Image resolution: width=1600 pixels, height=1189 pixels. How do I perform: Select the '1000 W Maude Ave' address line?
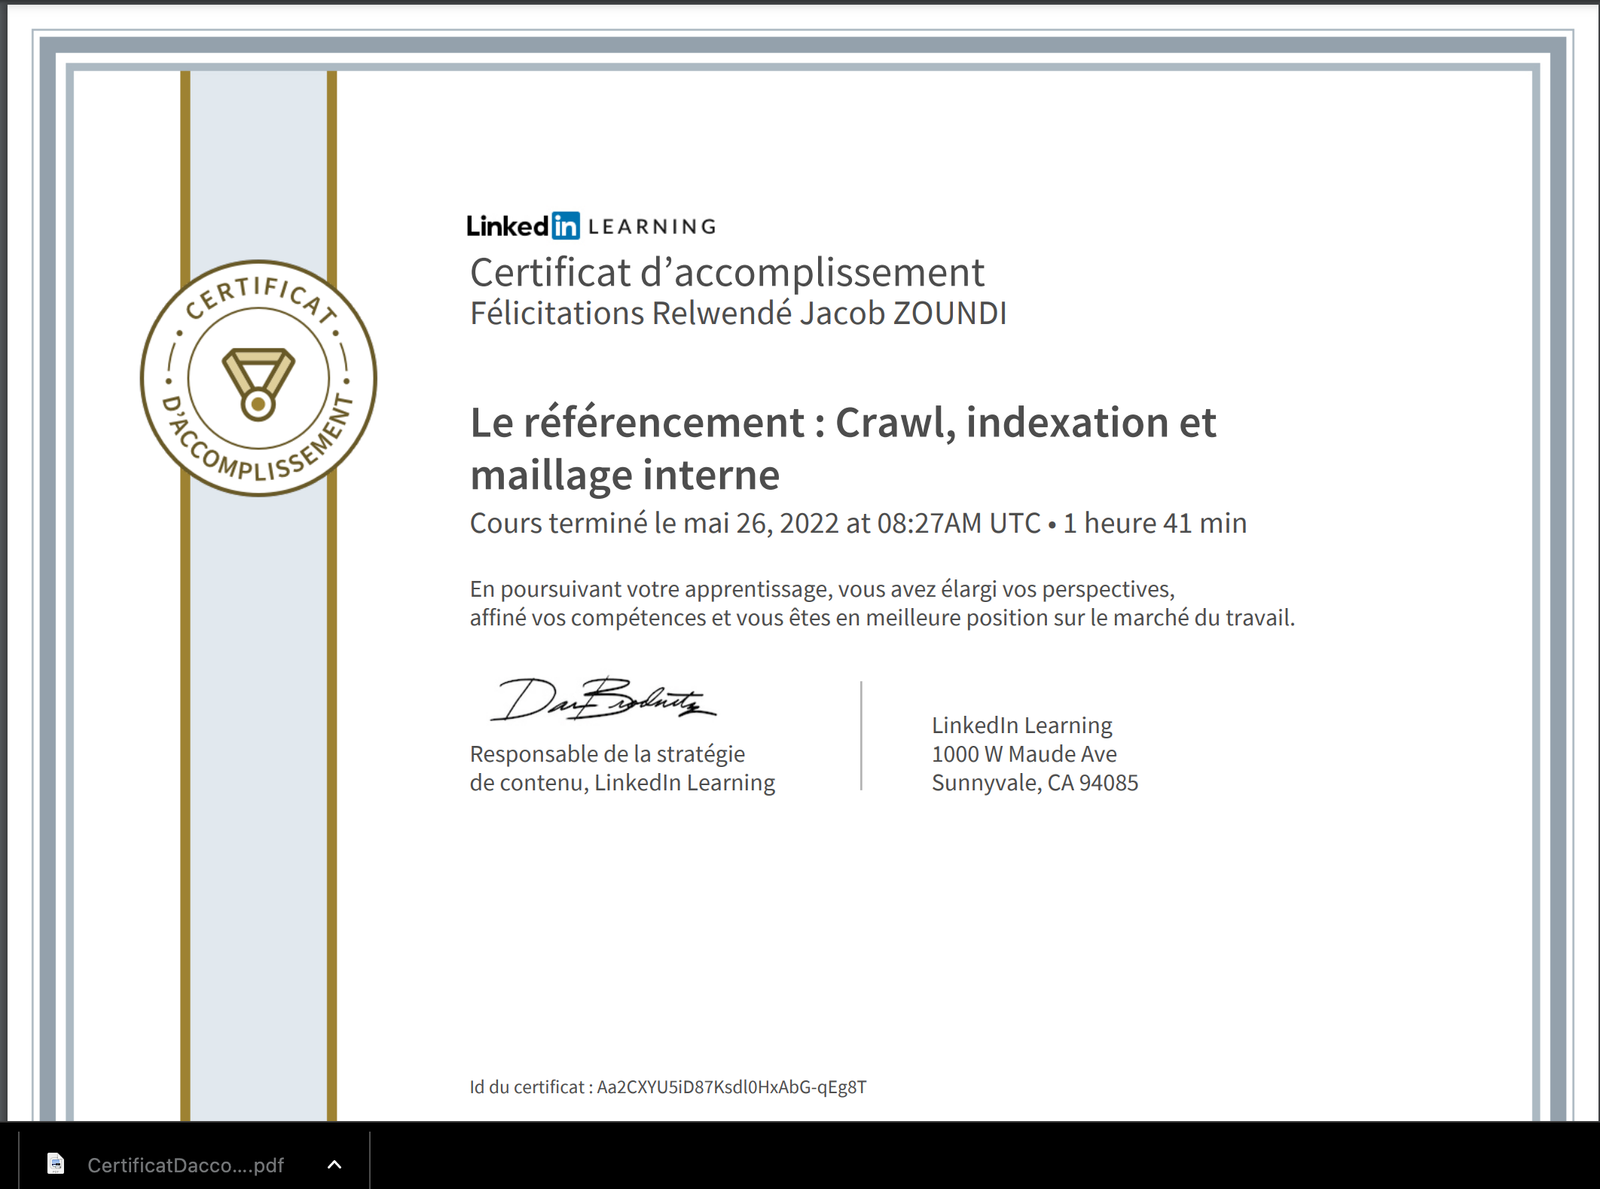1024,754
